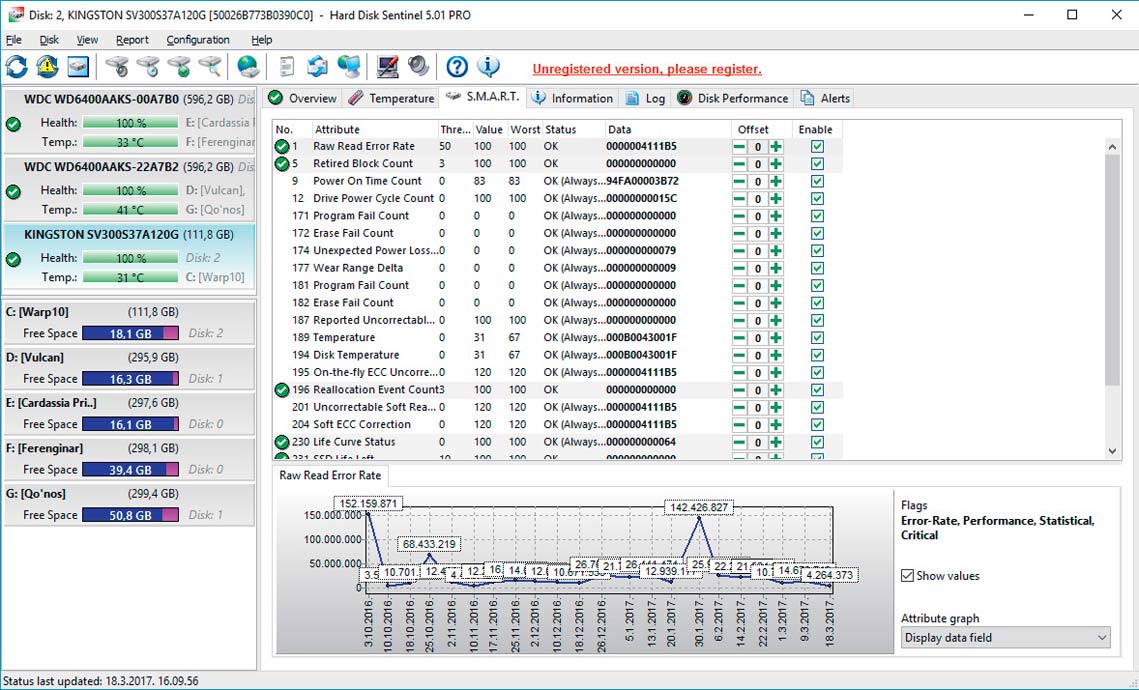1139x690 pixels.
Task: Click the health check icon of WDC WD6400AAKS-00A7B0
Action: tap(13, 124)
